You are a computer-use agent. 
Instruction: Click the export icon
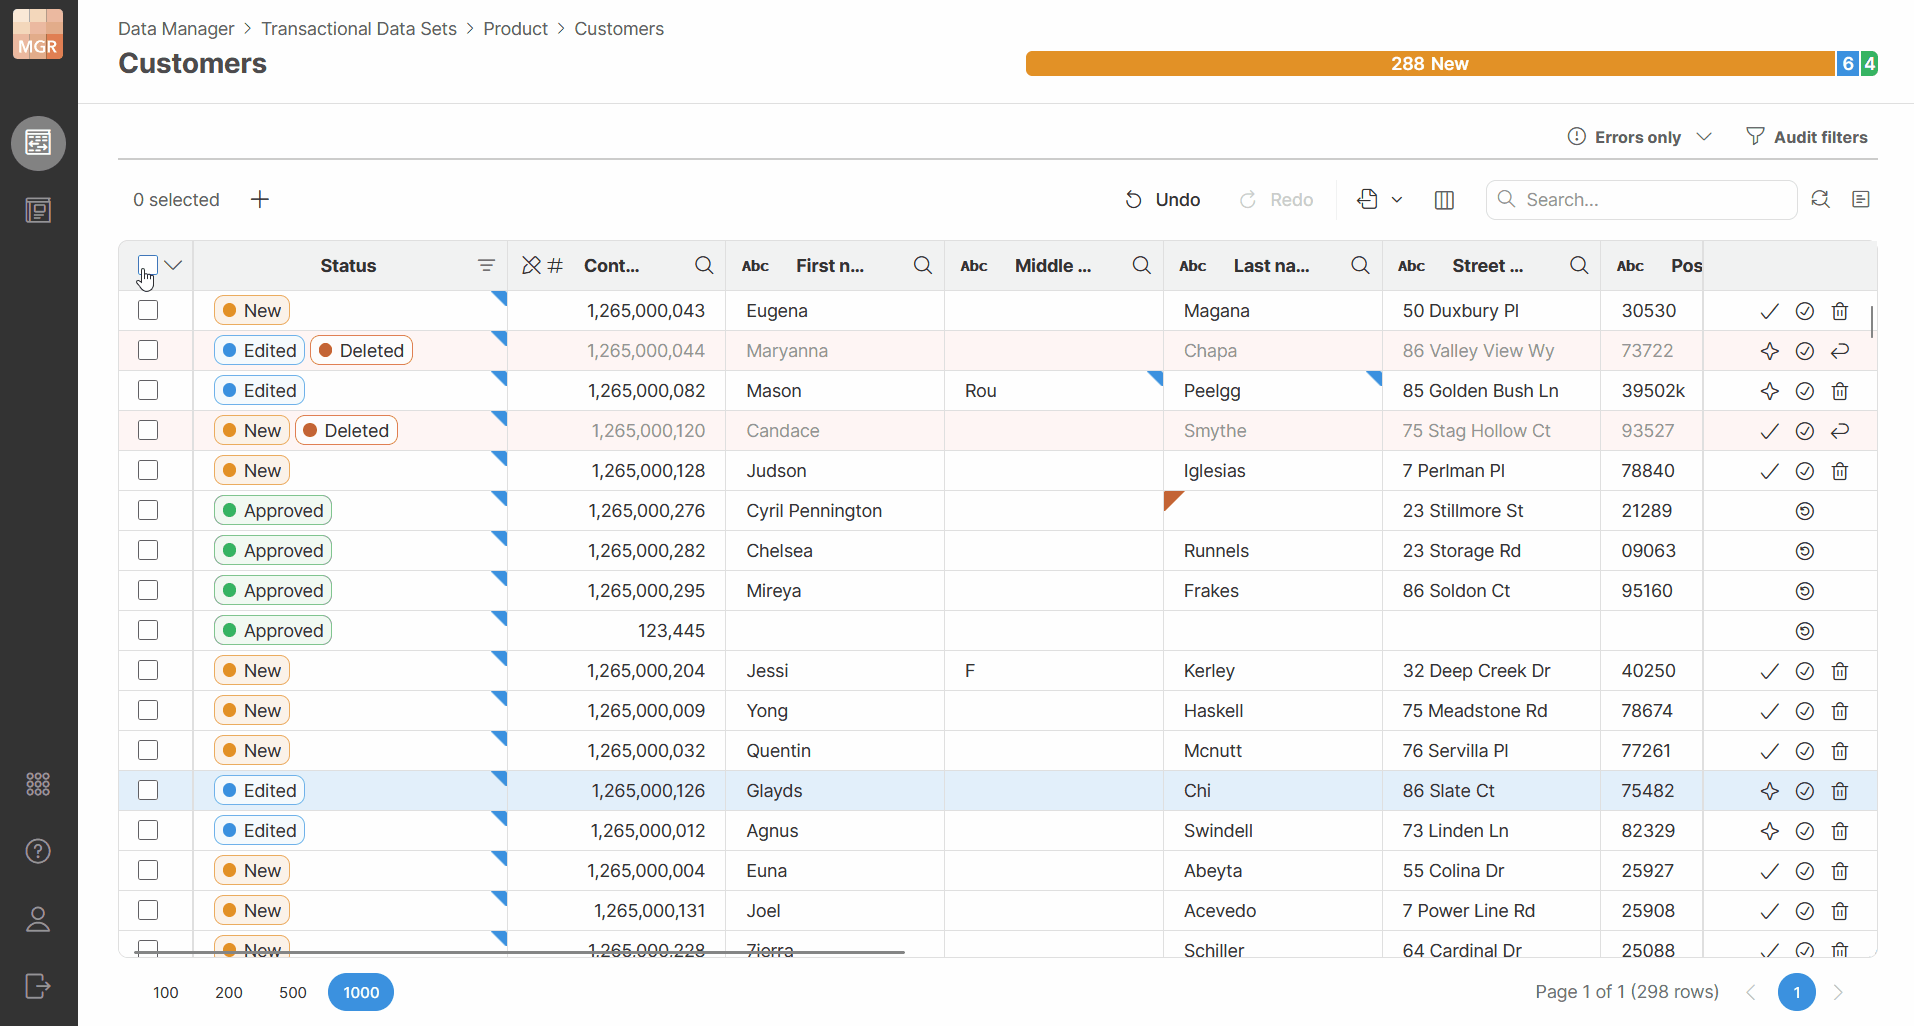click(1368, 199)
